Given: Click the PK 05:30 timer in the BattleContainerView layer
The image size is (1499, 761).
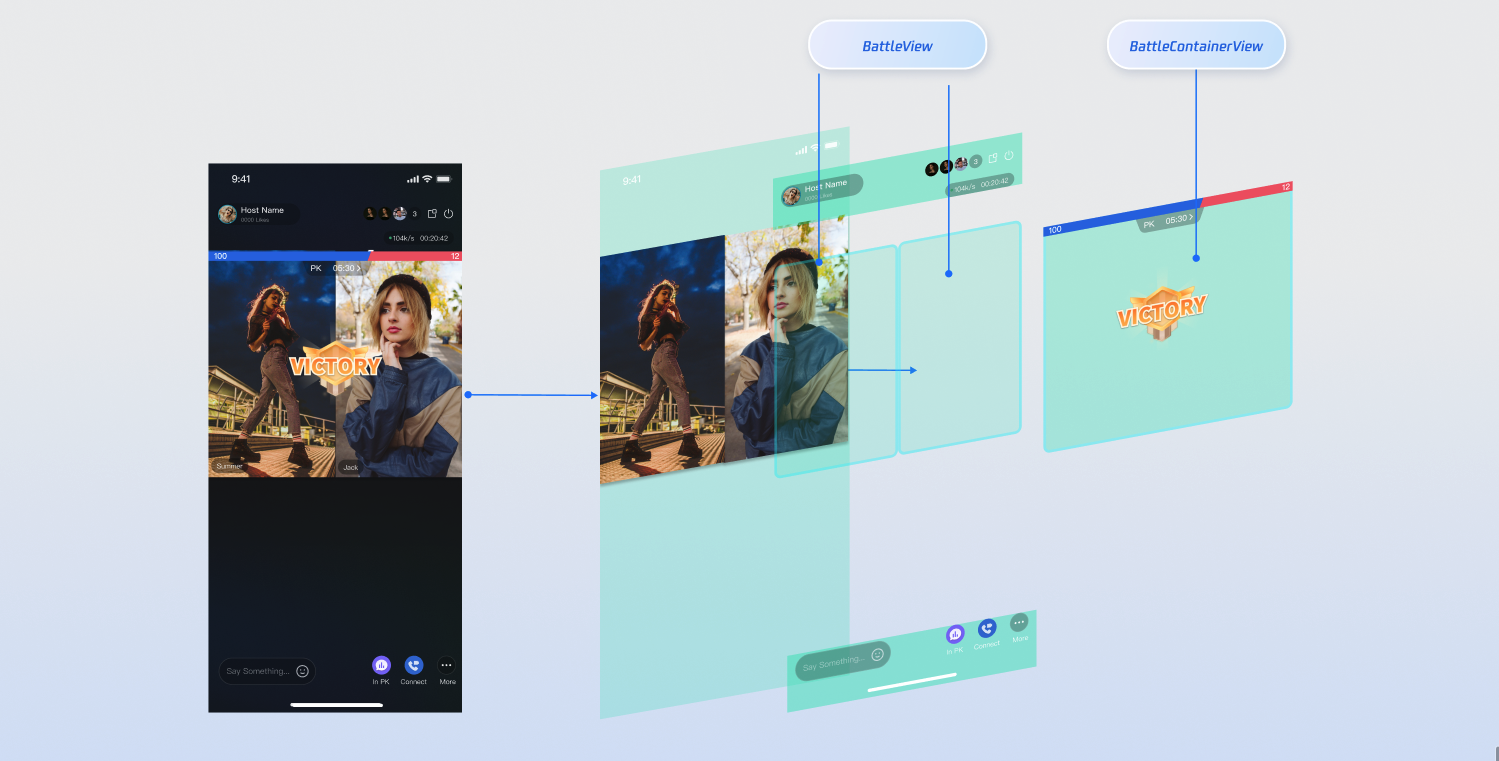Looking at the screenshot, I should point(1168,221).
